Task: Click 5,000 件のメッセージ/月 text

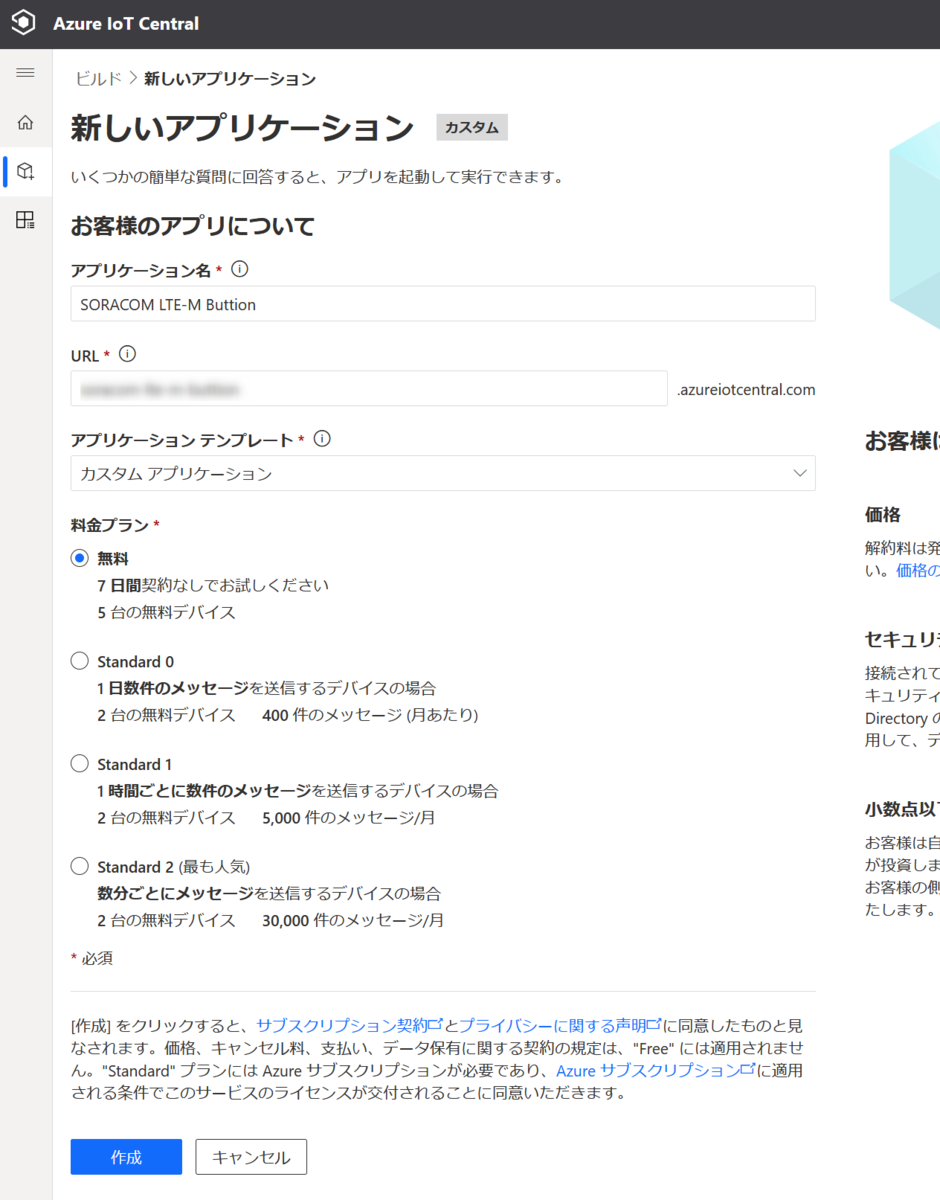Action: pyautogui.click(x=349, y=817)
